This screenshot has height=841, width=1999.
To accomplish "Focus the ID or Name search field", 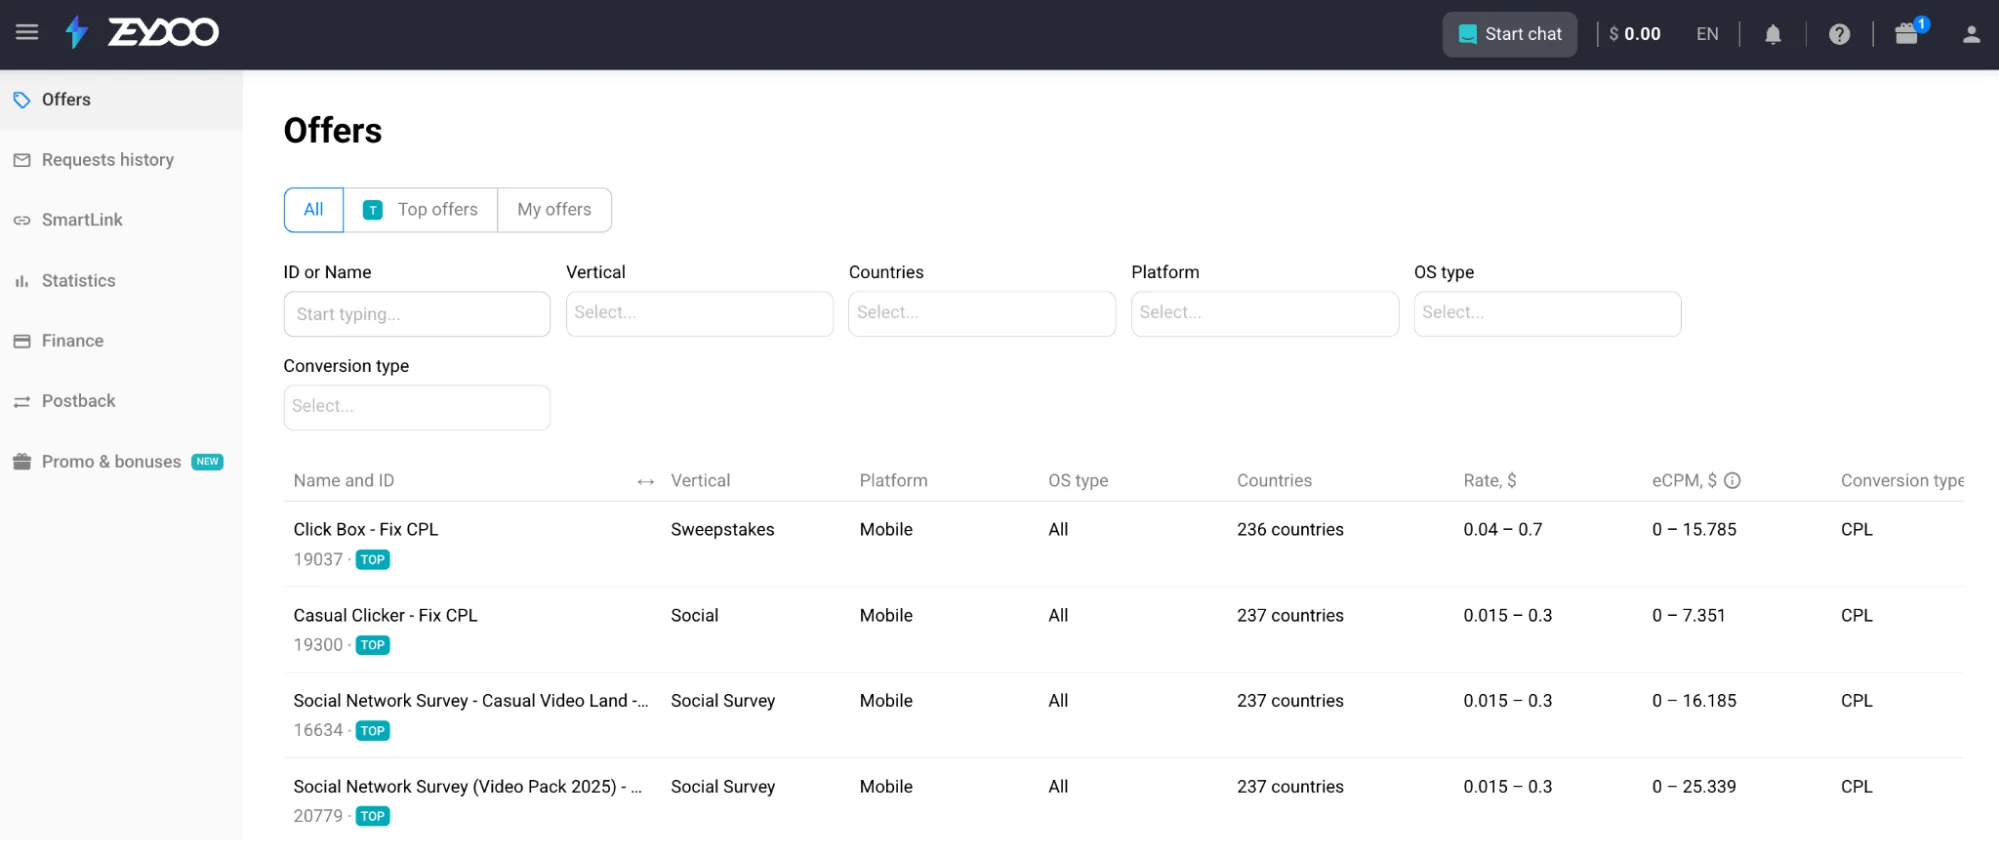I will 416,314.
